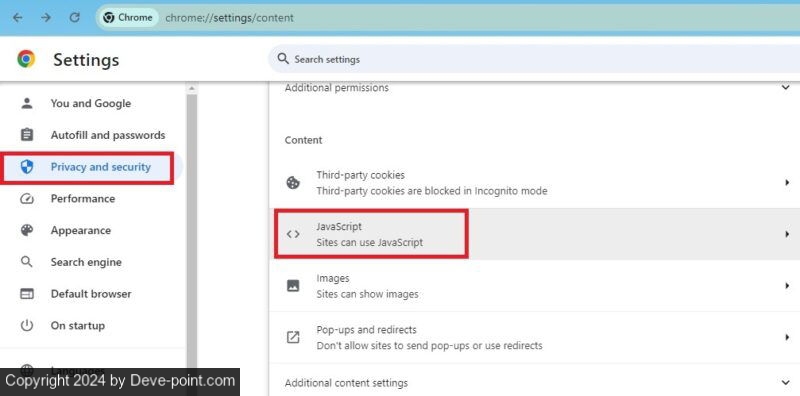Viewport: 800px width, 396px height.
Task: Reload the page with refresh icon
Action: click(74, 17)
